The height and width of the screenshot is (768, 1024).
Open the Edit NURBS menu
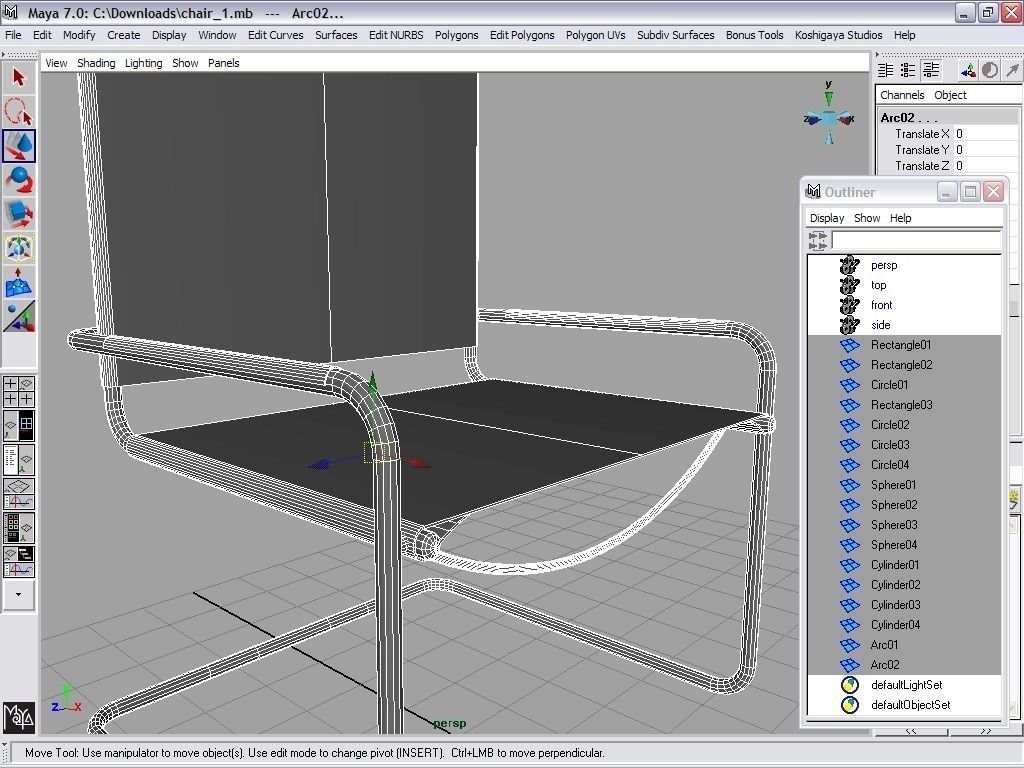pyautogui.click(x=396, y=35)
